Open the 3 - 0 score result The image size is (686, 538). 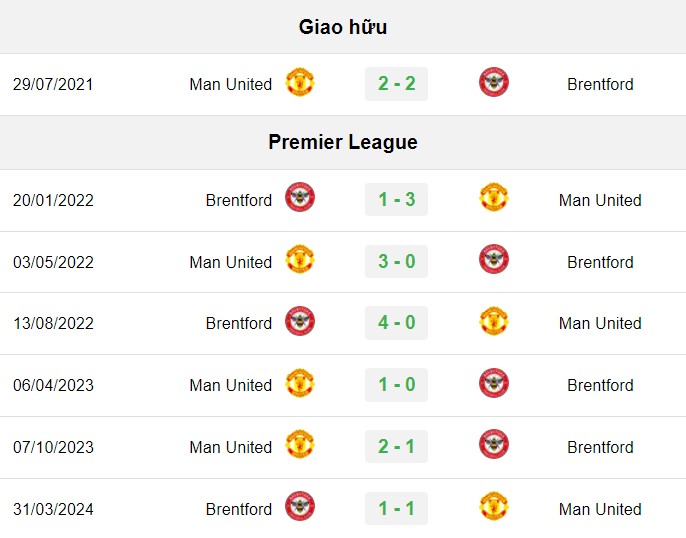(396, 262)
